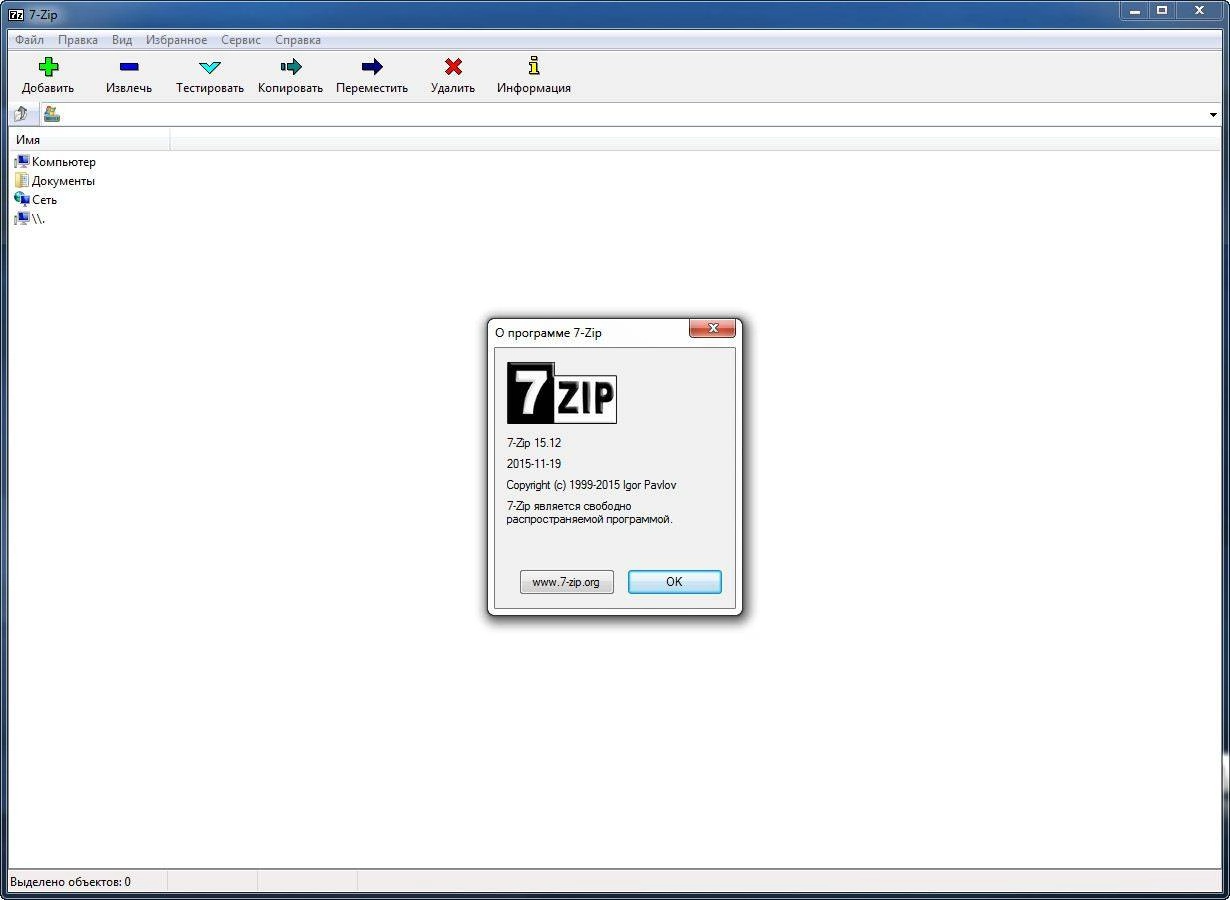
Task: Click the Сеть label in list
Action: (x=44, y=200)
